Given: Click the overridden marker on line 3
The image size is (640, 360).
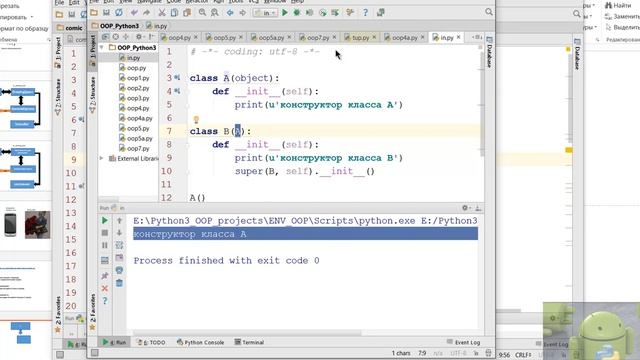Looking at the screenshot, I should [177, 78].
